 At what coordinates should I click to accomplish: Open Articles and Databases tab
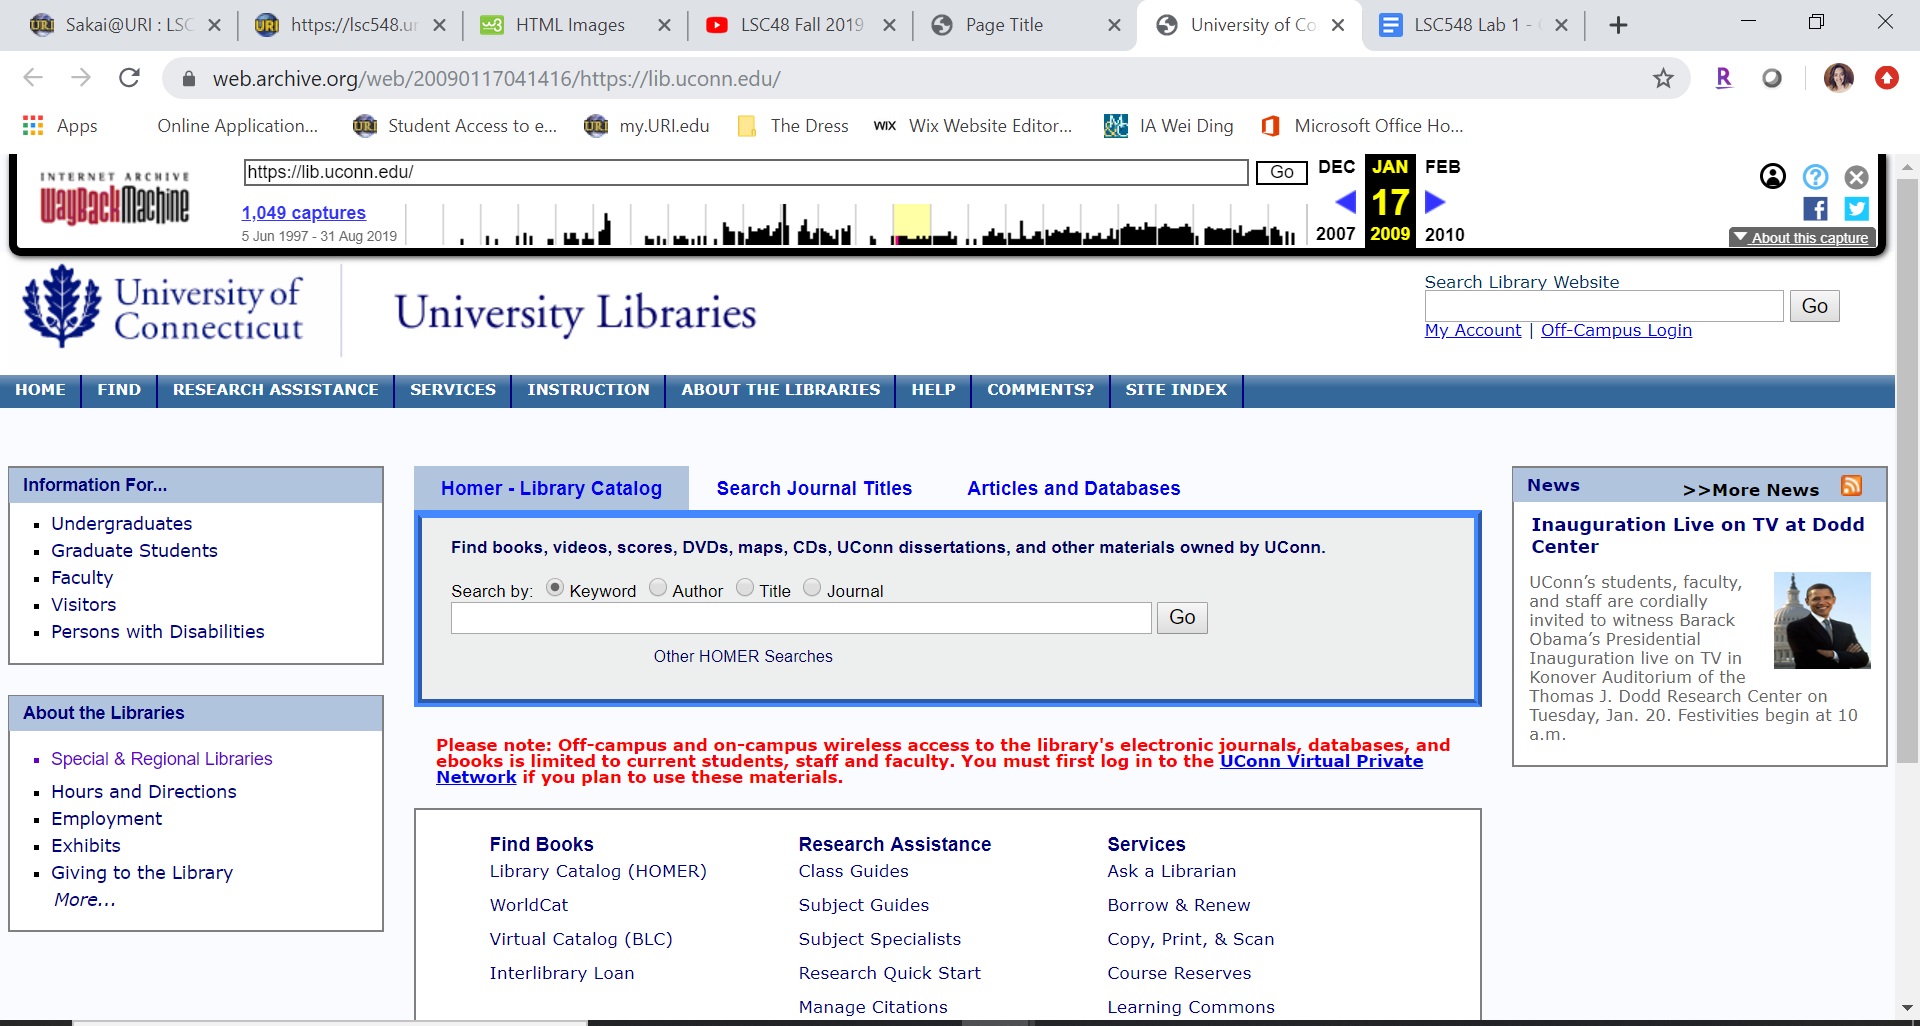pyautogui.click(x=1073, y=488)
